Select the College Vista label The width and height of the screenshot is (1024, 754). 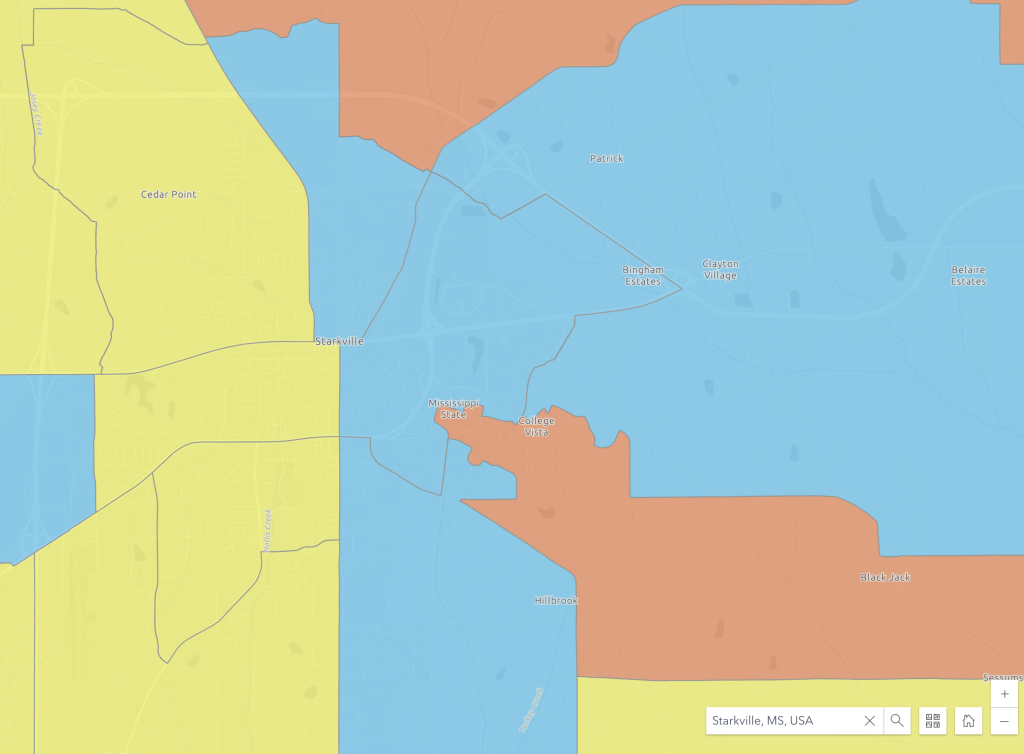[537, 427]
